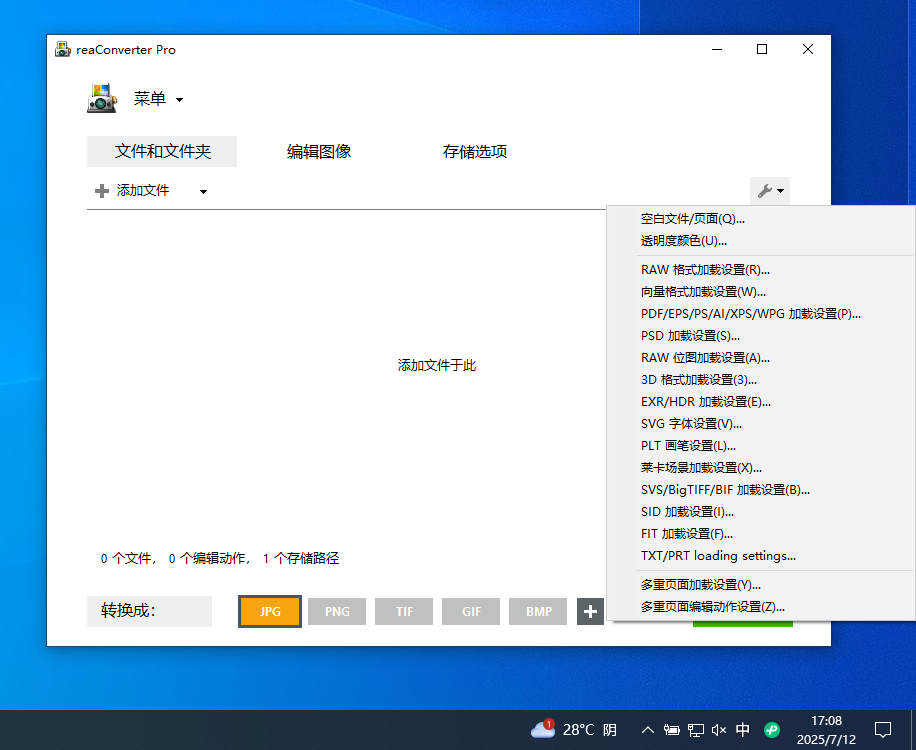The height and width of the screenshot is (750, 916).
Task: Select PNG output format button
Action: click(x=337, y=612)
